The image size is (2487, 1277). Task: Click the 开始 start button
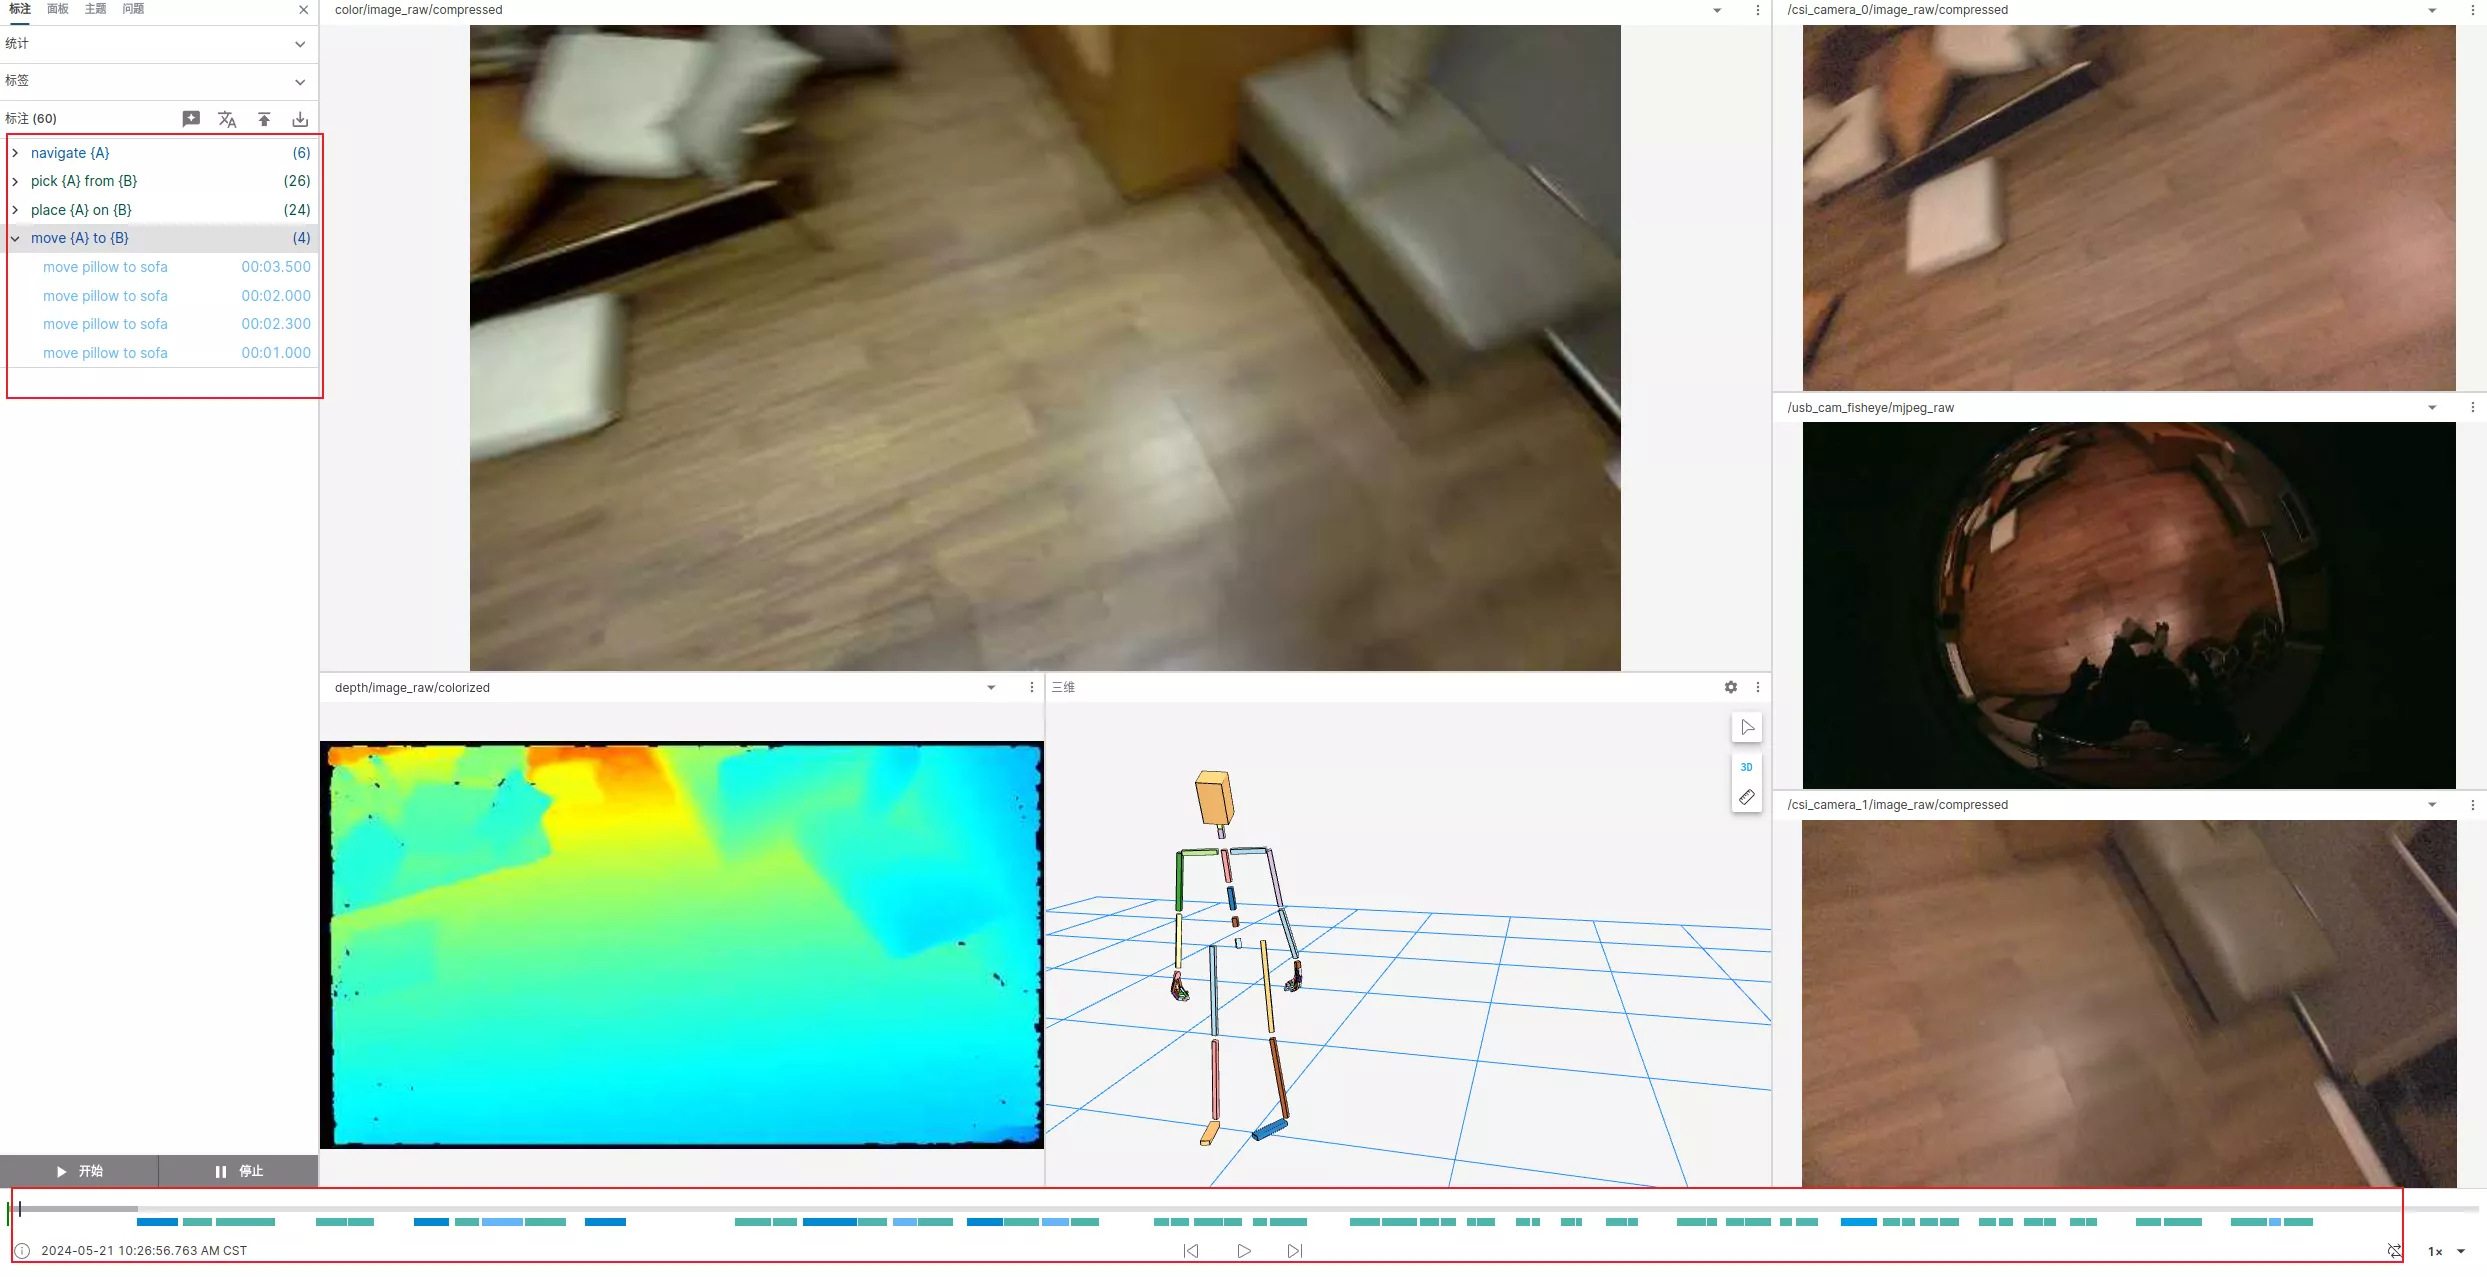click(79, 1171)
